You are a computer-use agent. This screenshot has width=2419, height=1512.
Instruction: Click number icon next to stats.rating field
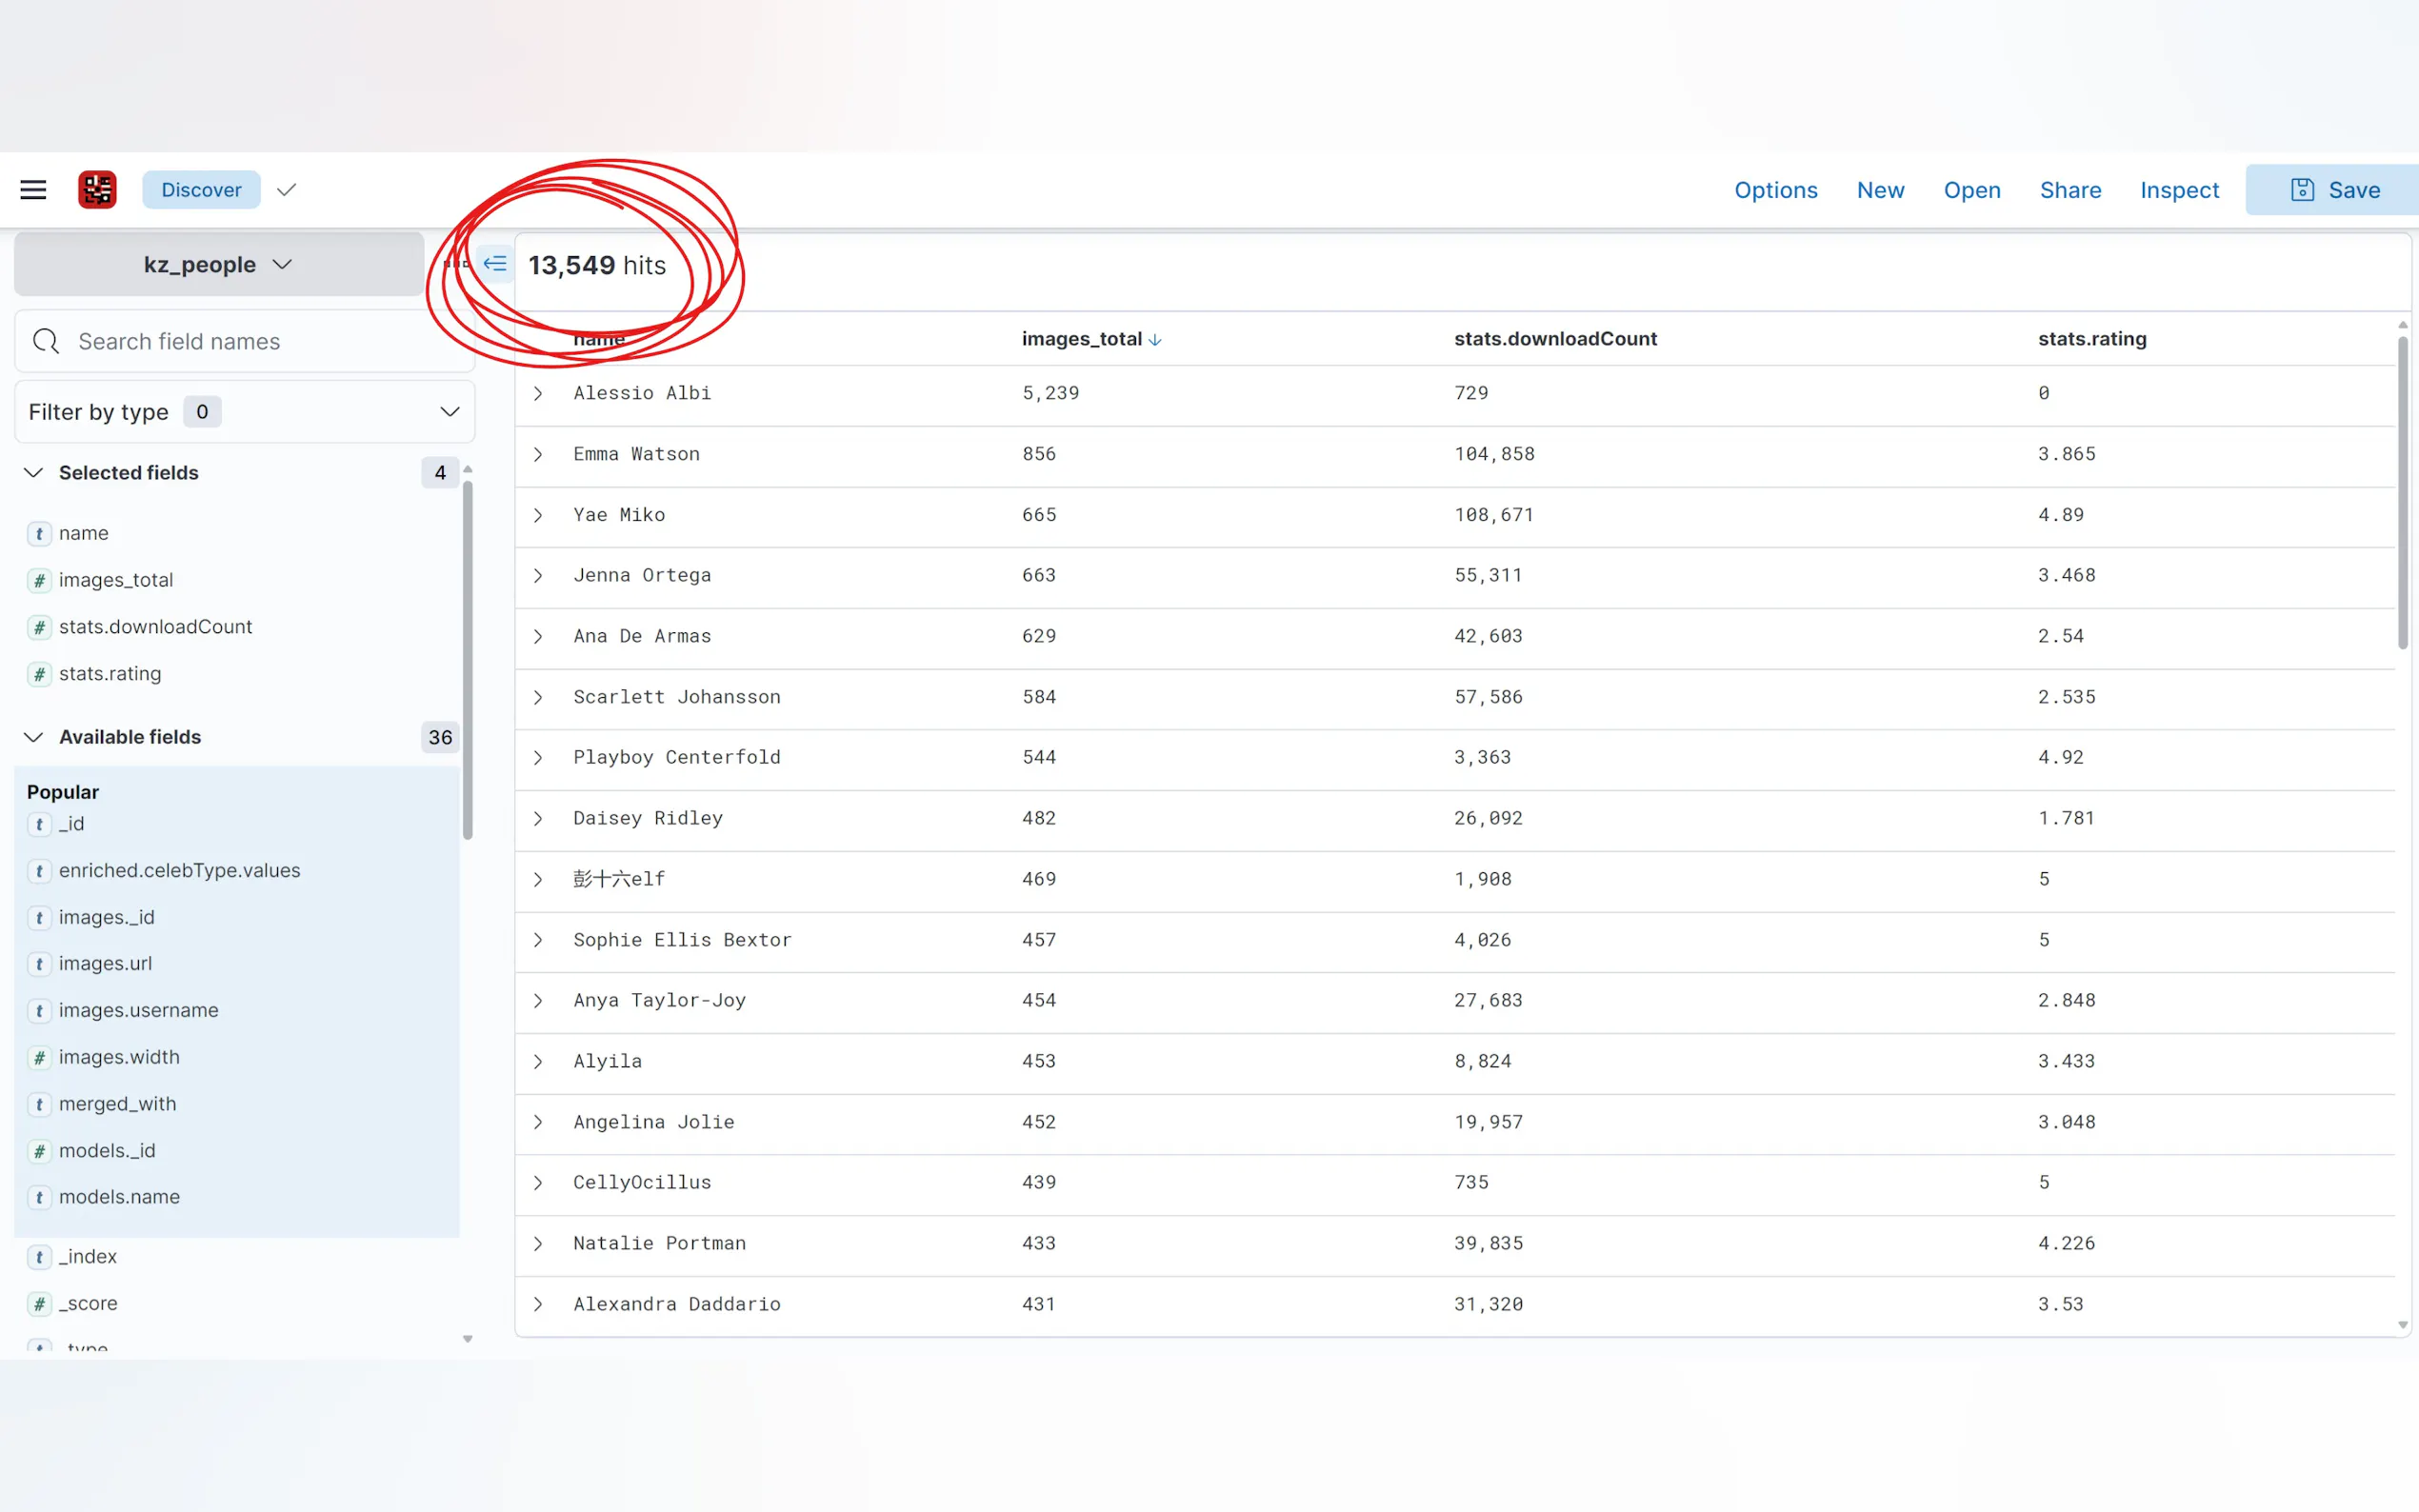pos(39,674)
